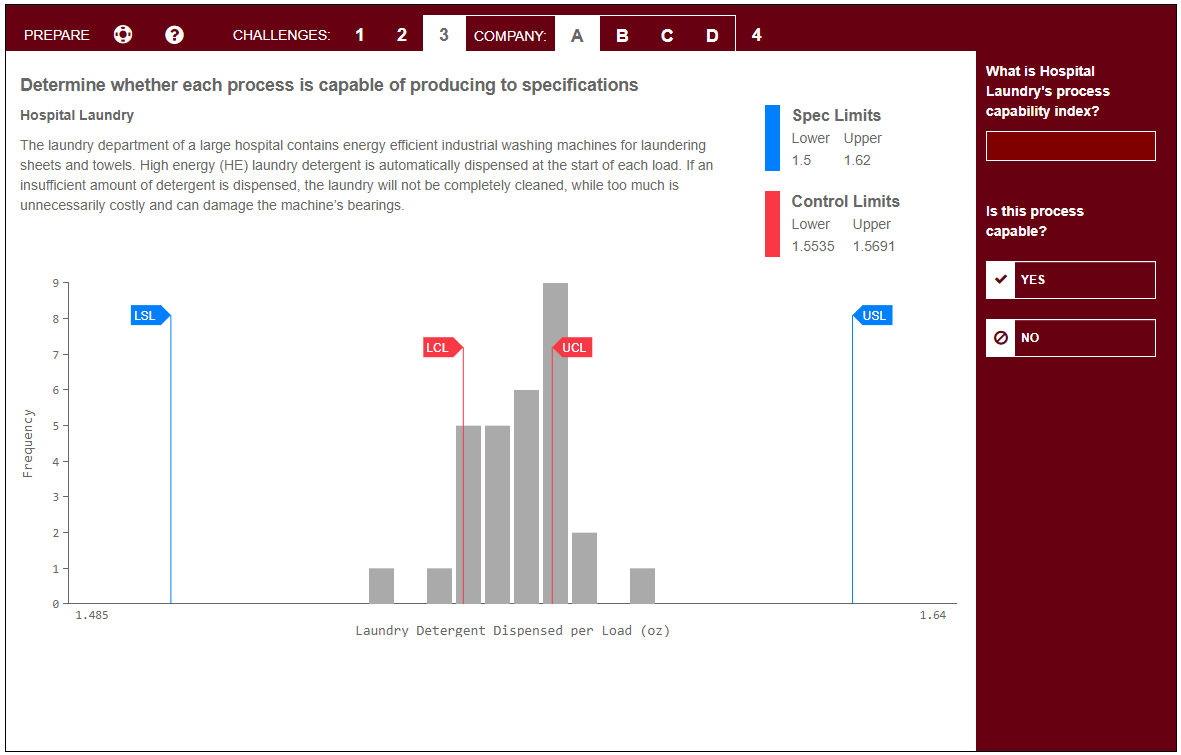Open the PREPARE menu
Screen dimensions: 1181x755
(56, 34)
